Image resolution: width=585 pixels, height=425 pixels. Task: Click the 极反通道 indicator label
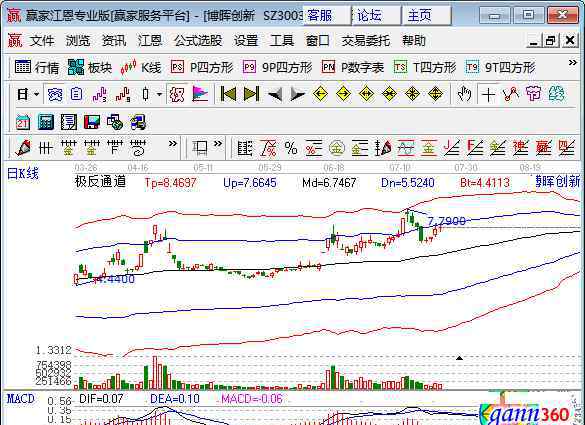(x=100, y=182)
